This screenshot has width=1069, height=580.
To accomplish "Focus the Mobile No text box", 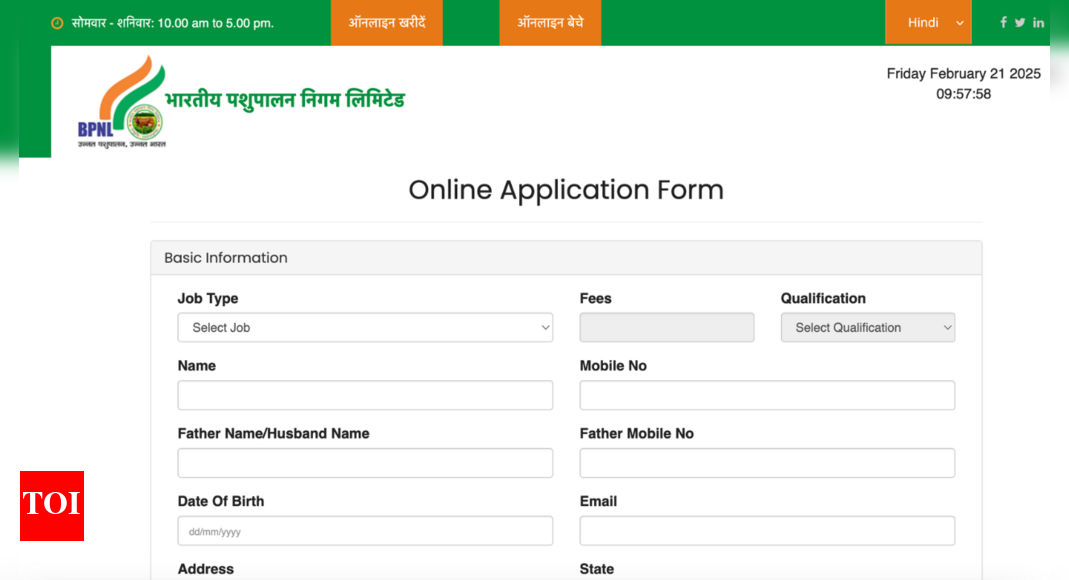I will click(766, 395).
